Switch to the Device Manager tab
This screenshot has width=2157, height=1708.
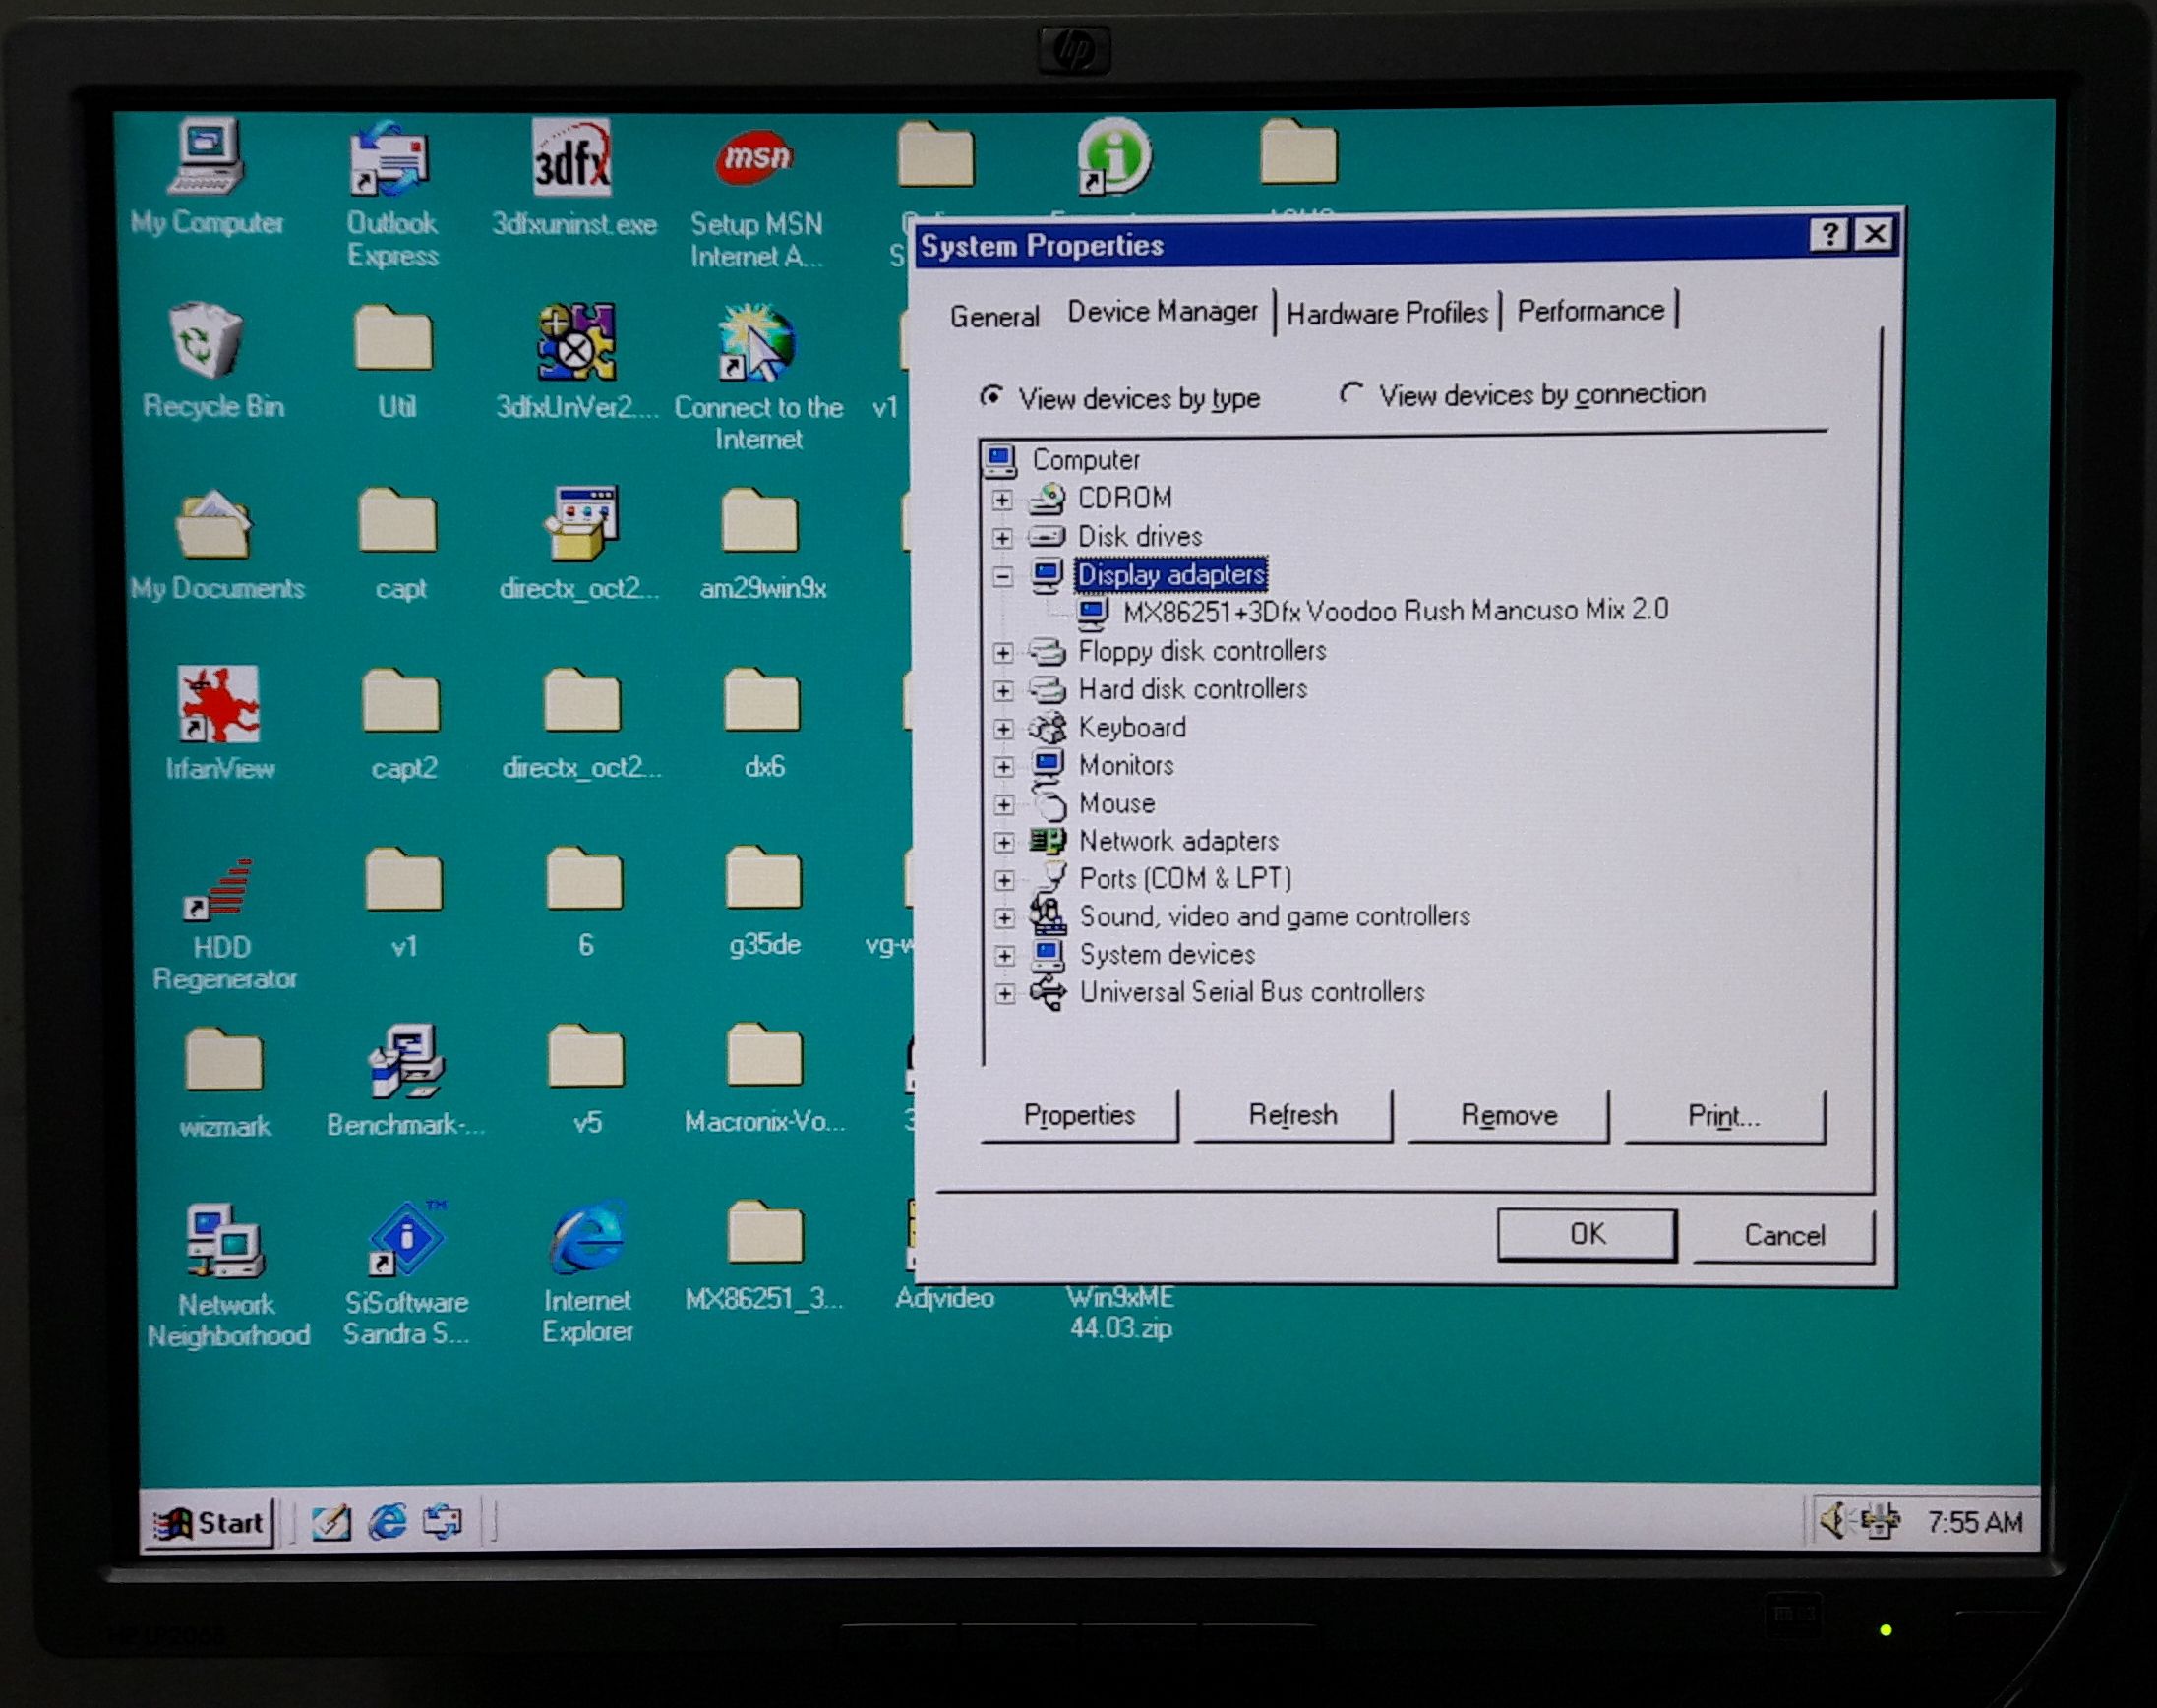1162,311
